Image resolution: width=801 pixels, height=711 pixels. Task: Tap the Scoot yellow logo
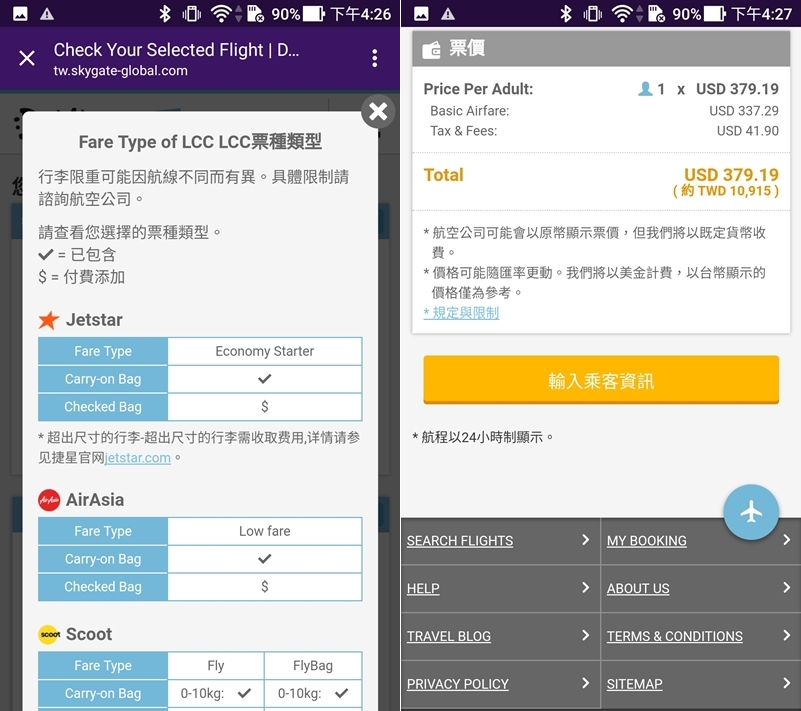49,634
